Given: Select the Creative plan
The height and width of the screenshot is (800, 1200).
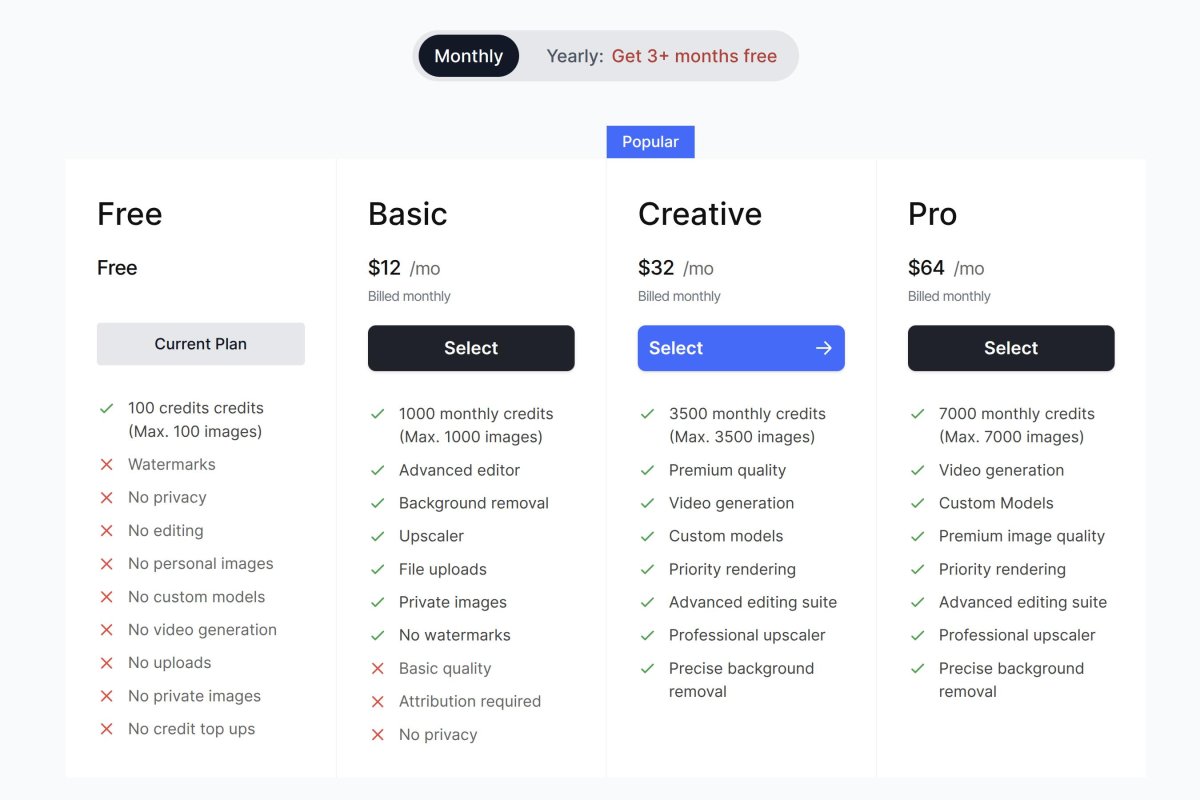Looking at the screenshot, I should coord(740,348).
